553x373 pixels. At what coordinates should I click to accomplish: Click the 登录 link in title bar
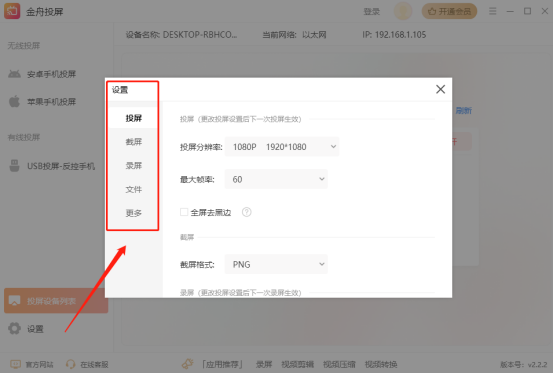[371, 12]
